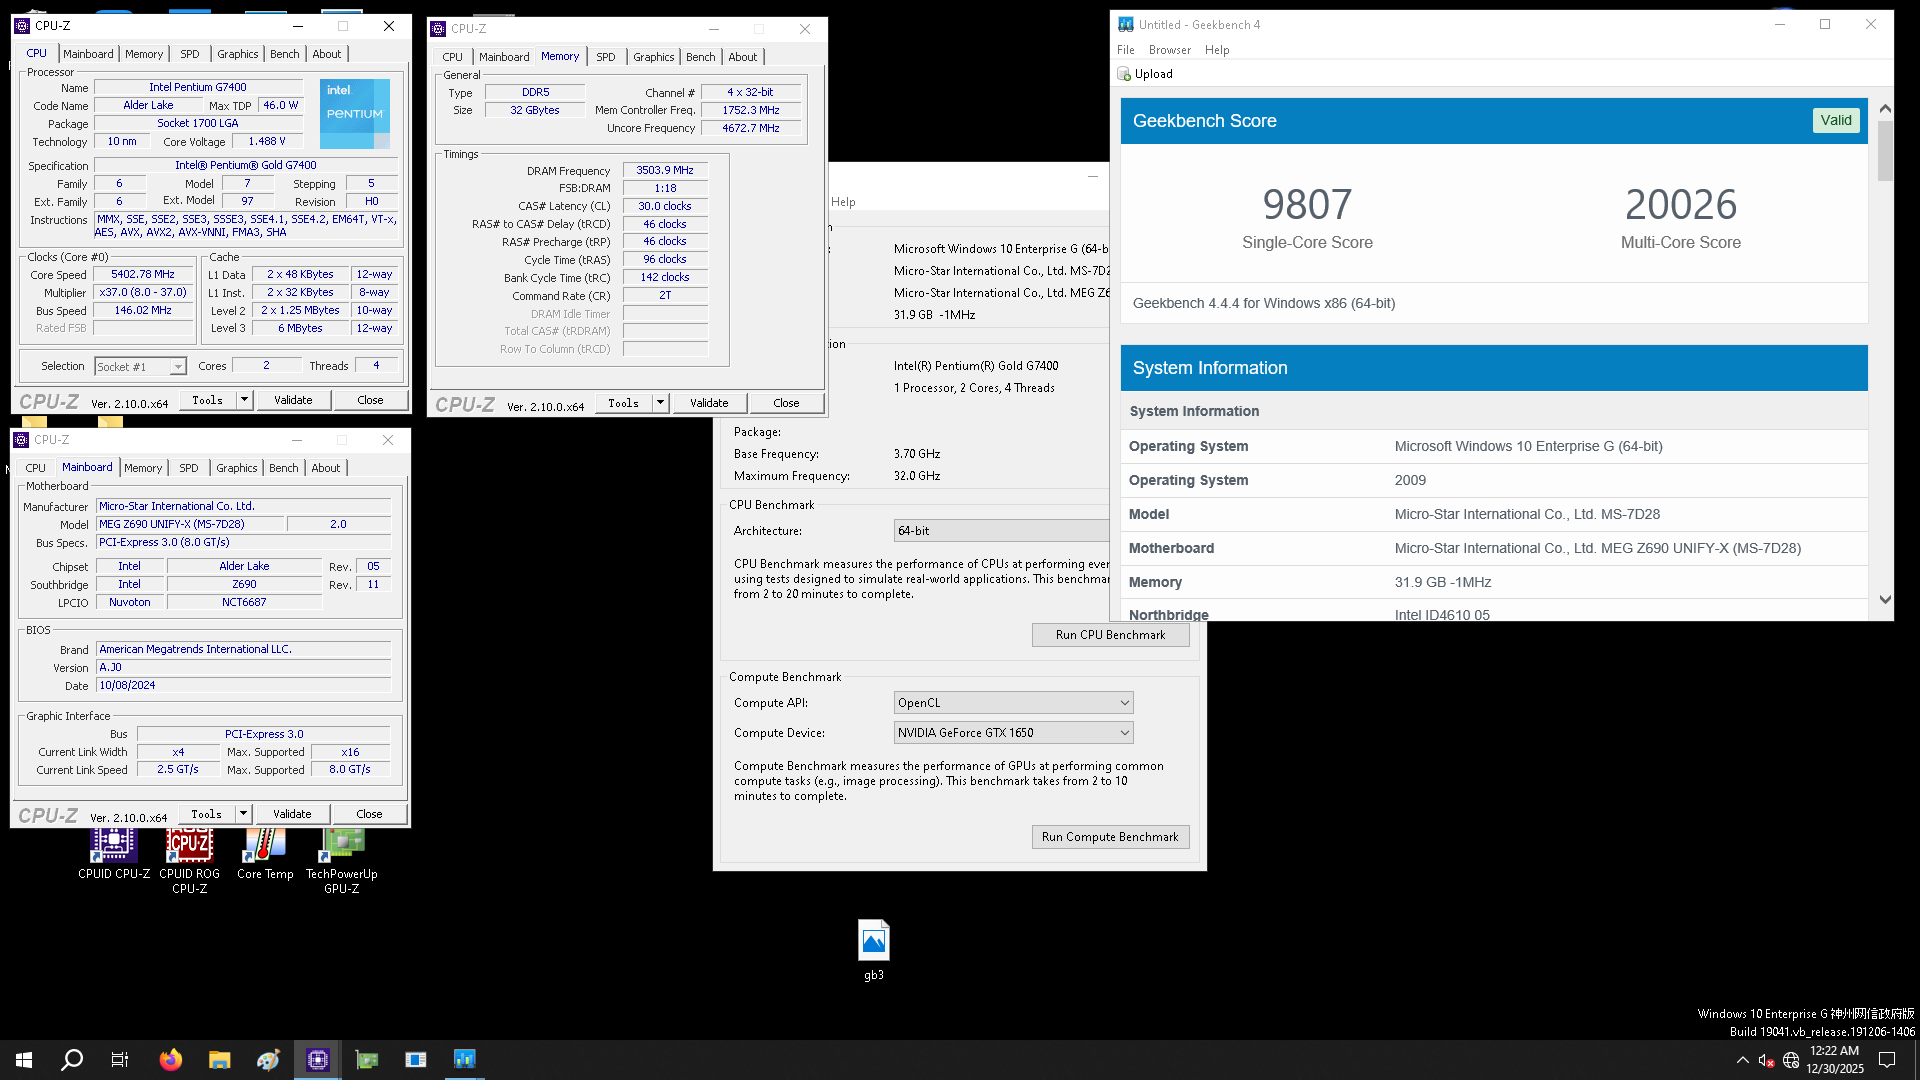Switch to CPU-Z taskbar app
This screenshot has height=1080, width=1920.
318,1060
